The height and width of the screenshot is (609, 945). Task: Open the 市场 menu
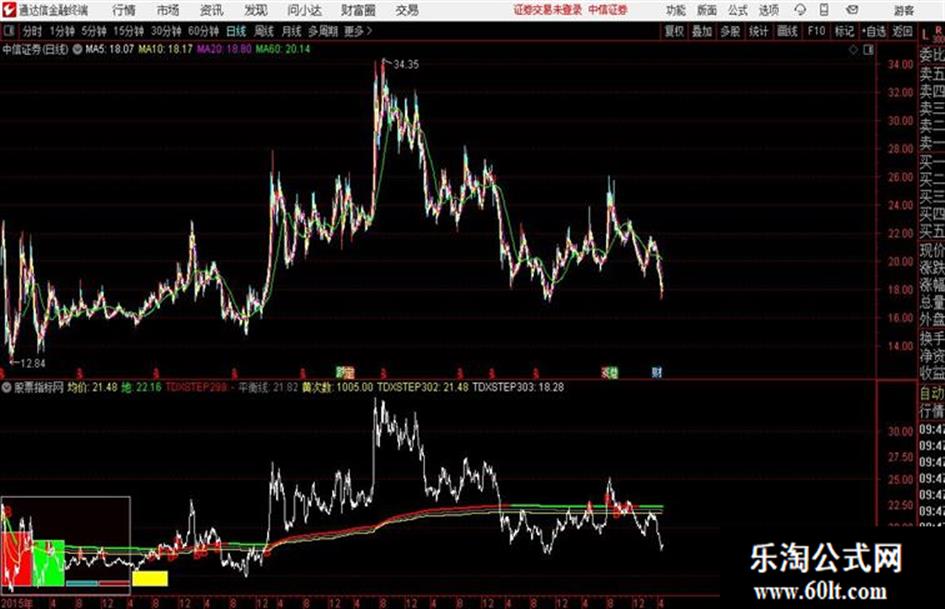pos(168,10)
